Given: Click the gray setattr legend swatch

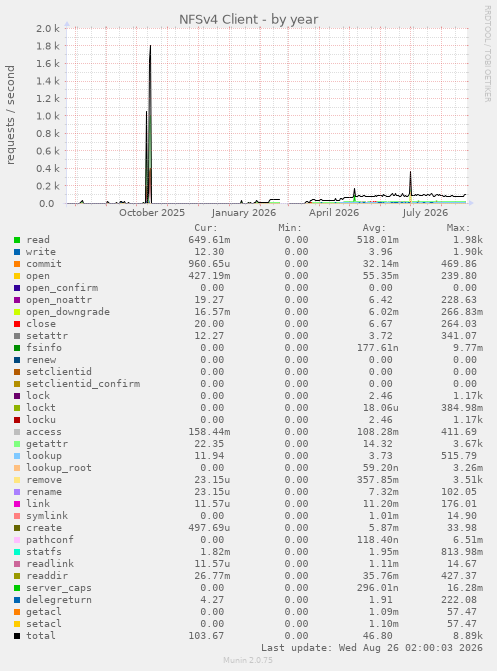Looking at the screenshot, I should 17,336.
